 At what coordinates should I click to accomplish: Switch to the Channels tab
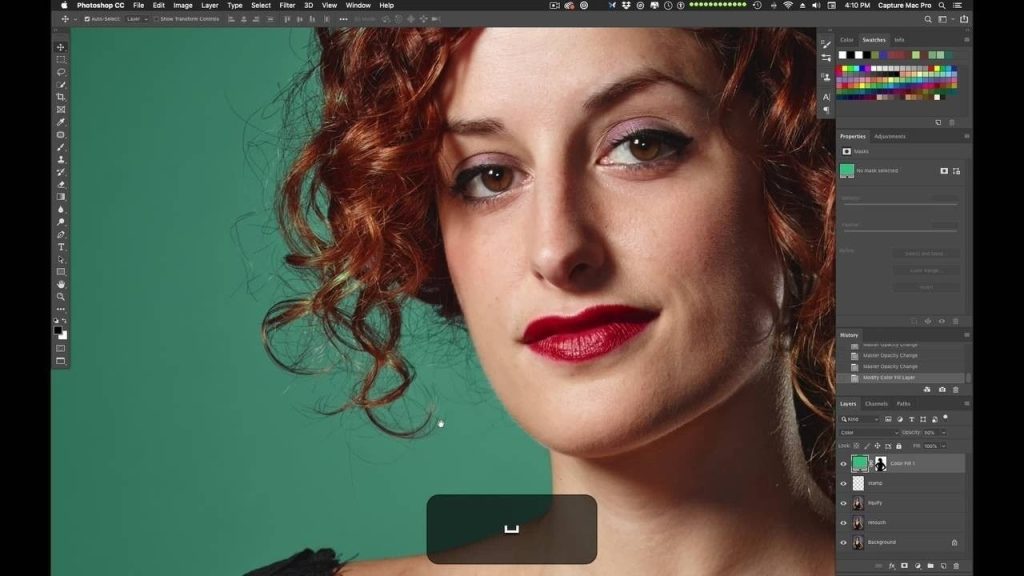pyautogui.click(x=876, y=404)
